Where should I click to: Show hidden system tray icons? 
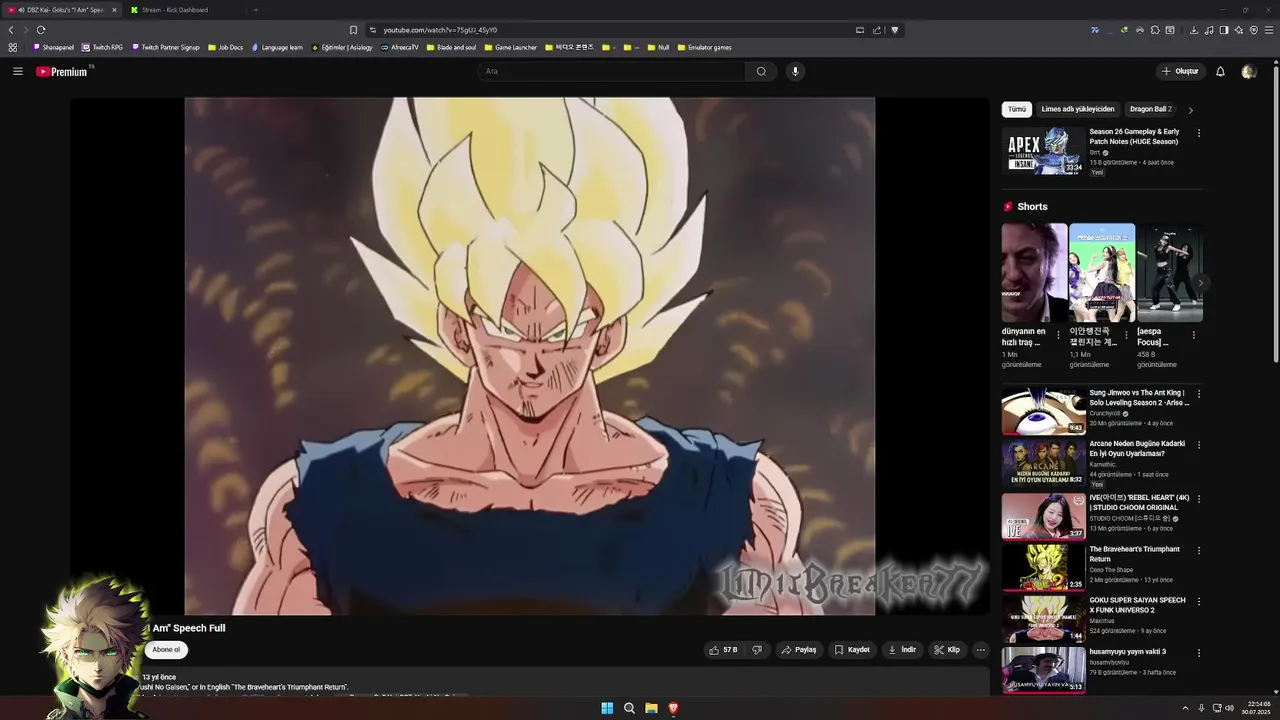pyautogui.click(x=1185, y=708)
